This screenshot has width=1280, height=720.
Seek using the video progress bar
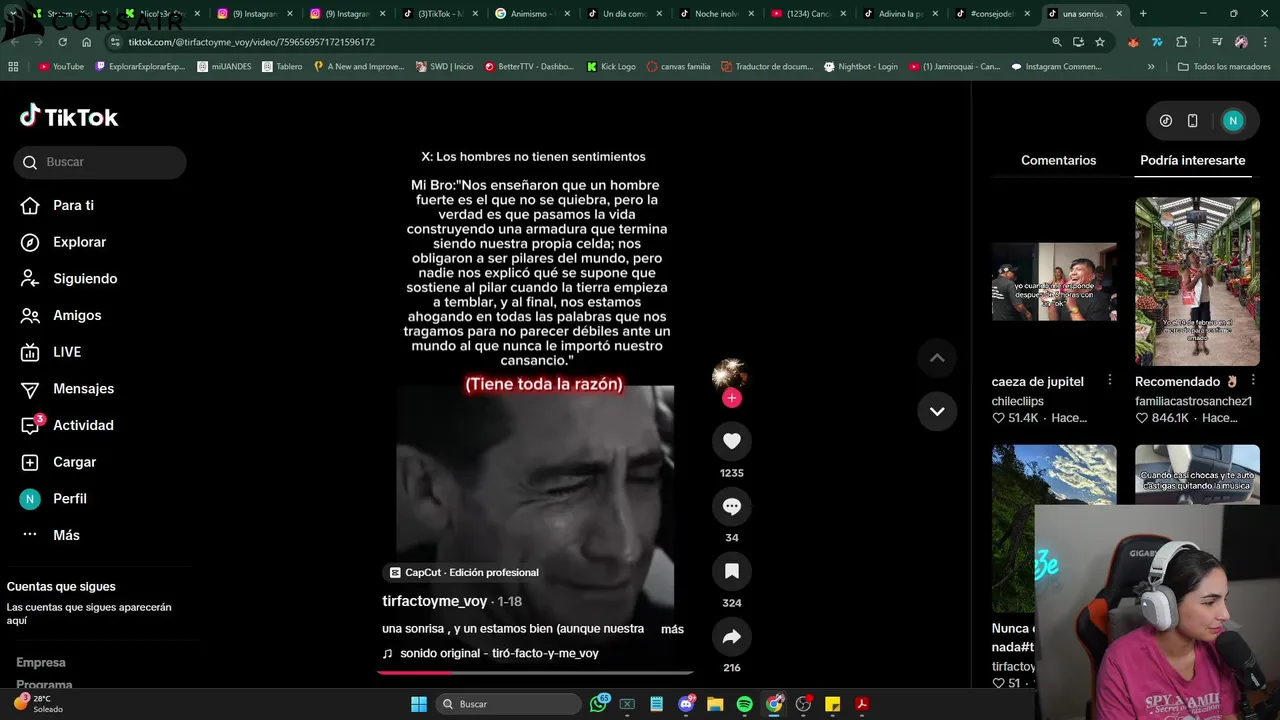click(535, 673)
